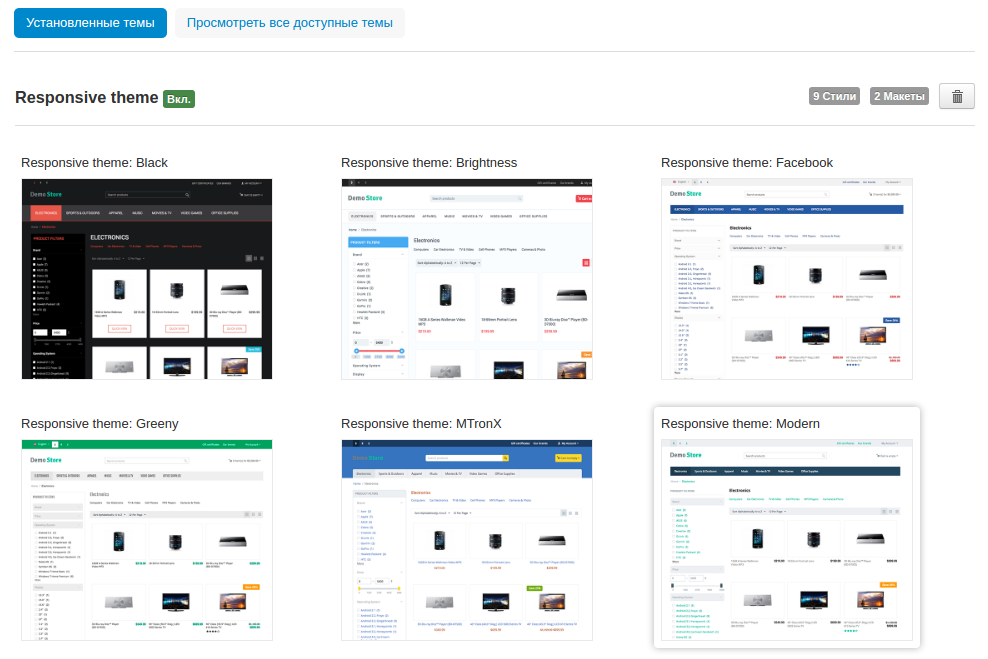Select the Black style preview thumbnail
988x659 pixels.
(147, 279)
